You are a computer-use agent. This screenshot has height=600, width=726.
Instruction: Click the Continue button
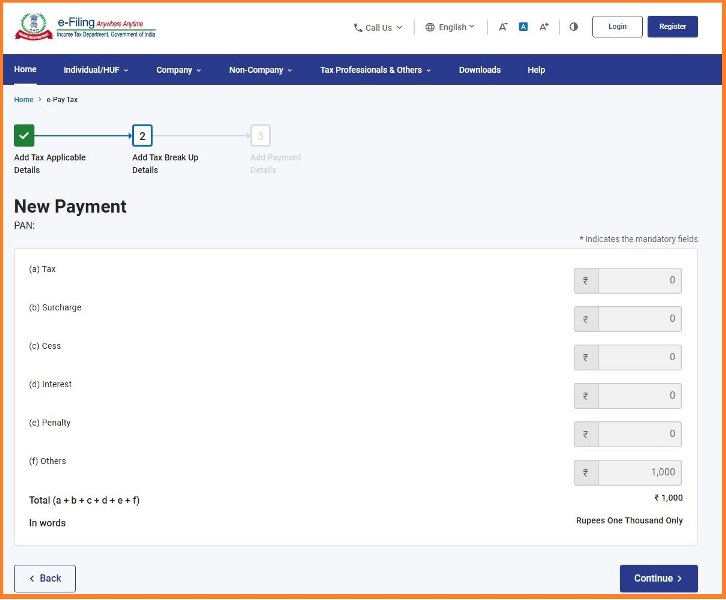658,578
